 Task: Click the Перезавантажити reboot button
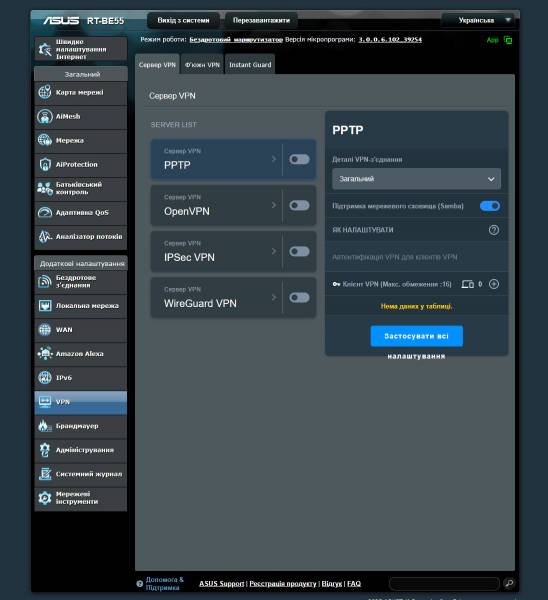coord(261,20)
